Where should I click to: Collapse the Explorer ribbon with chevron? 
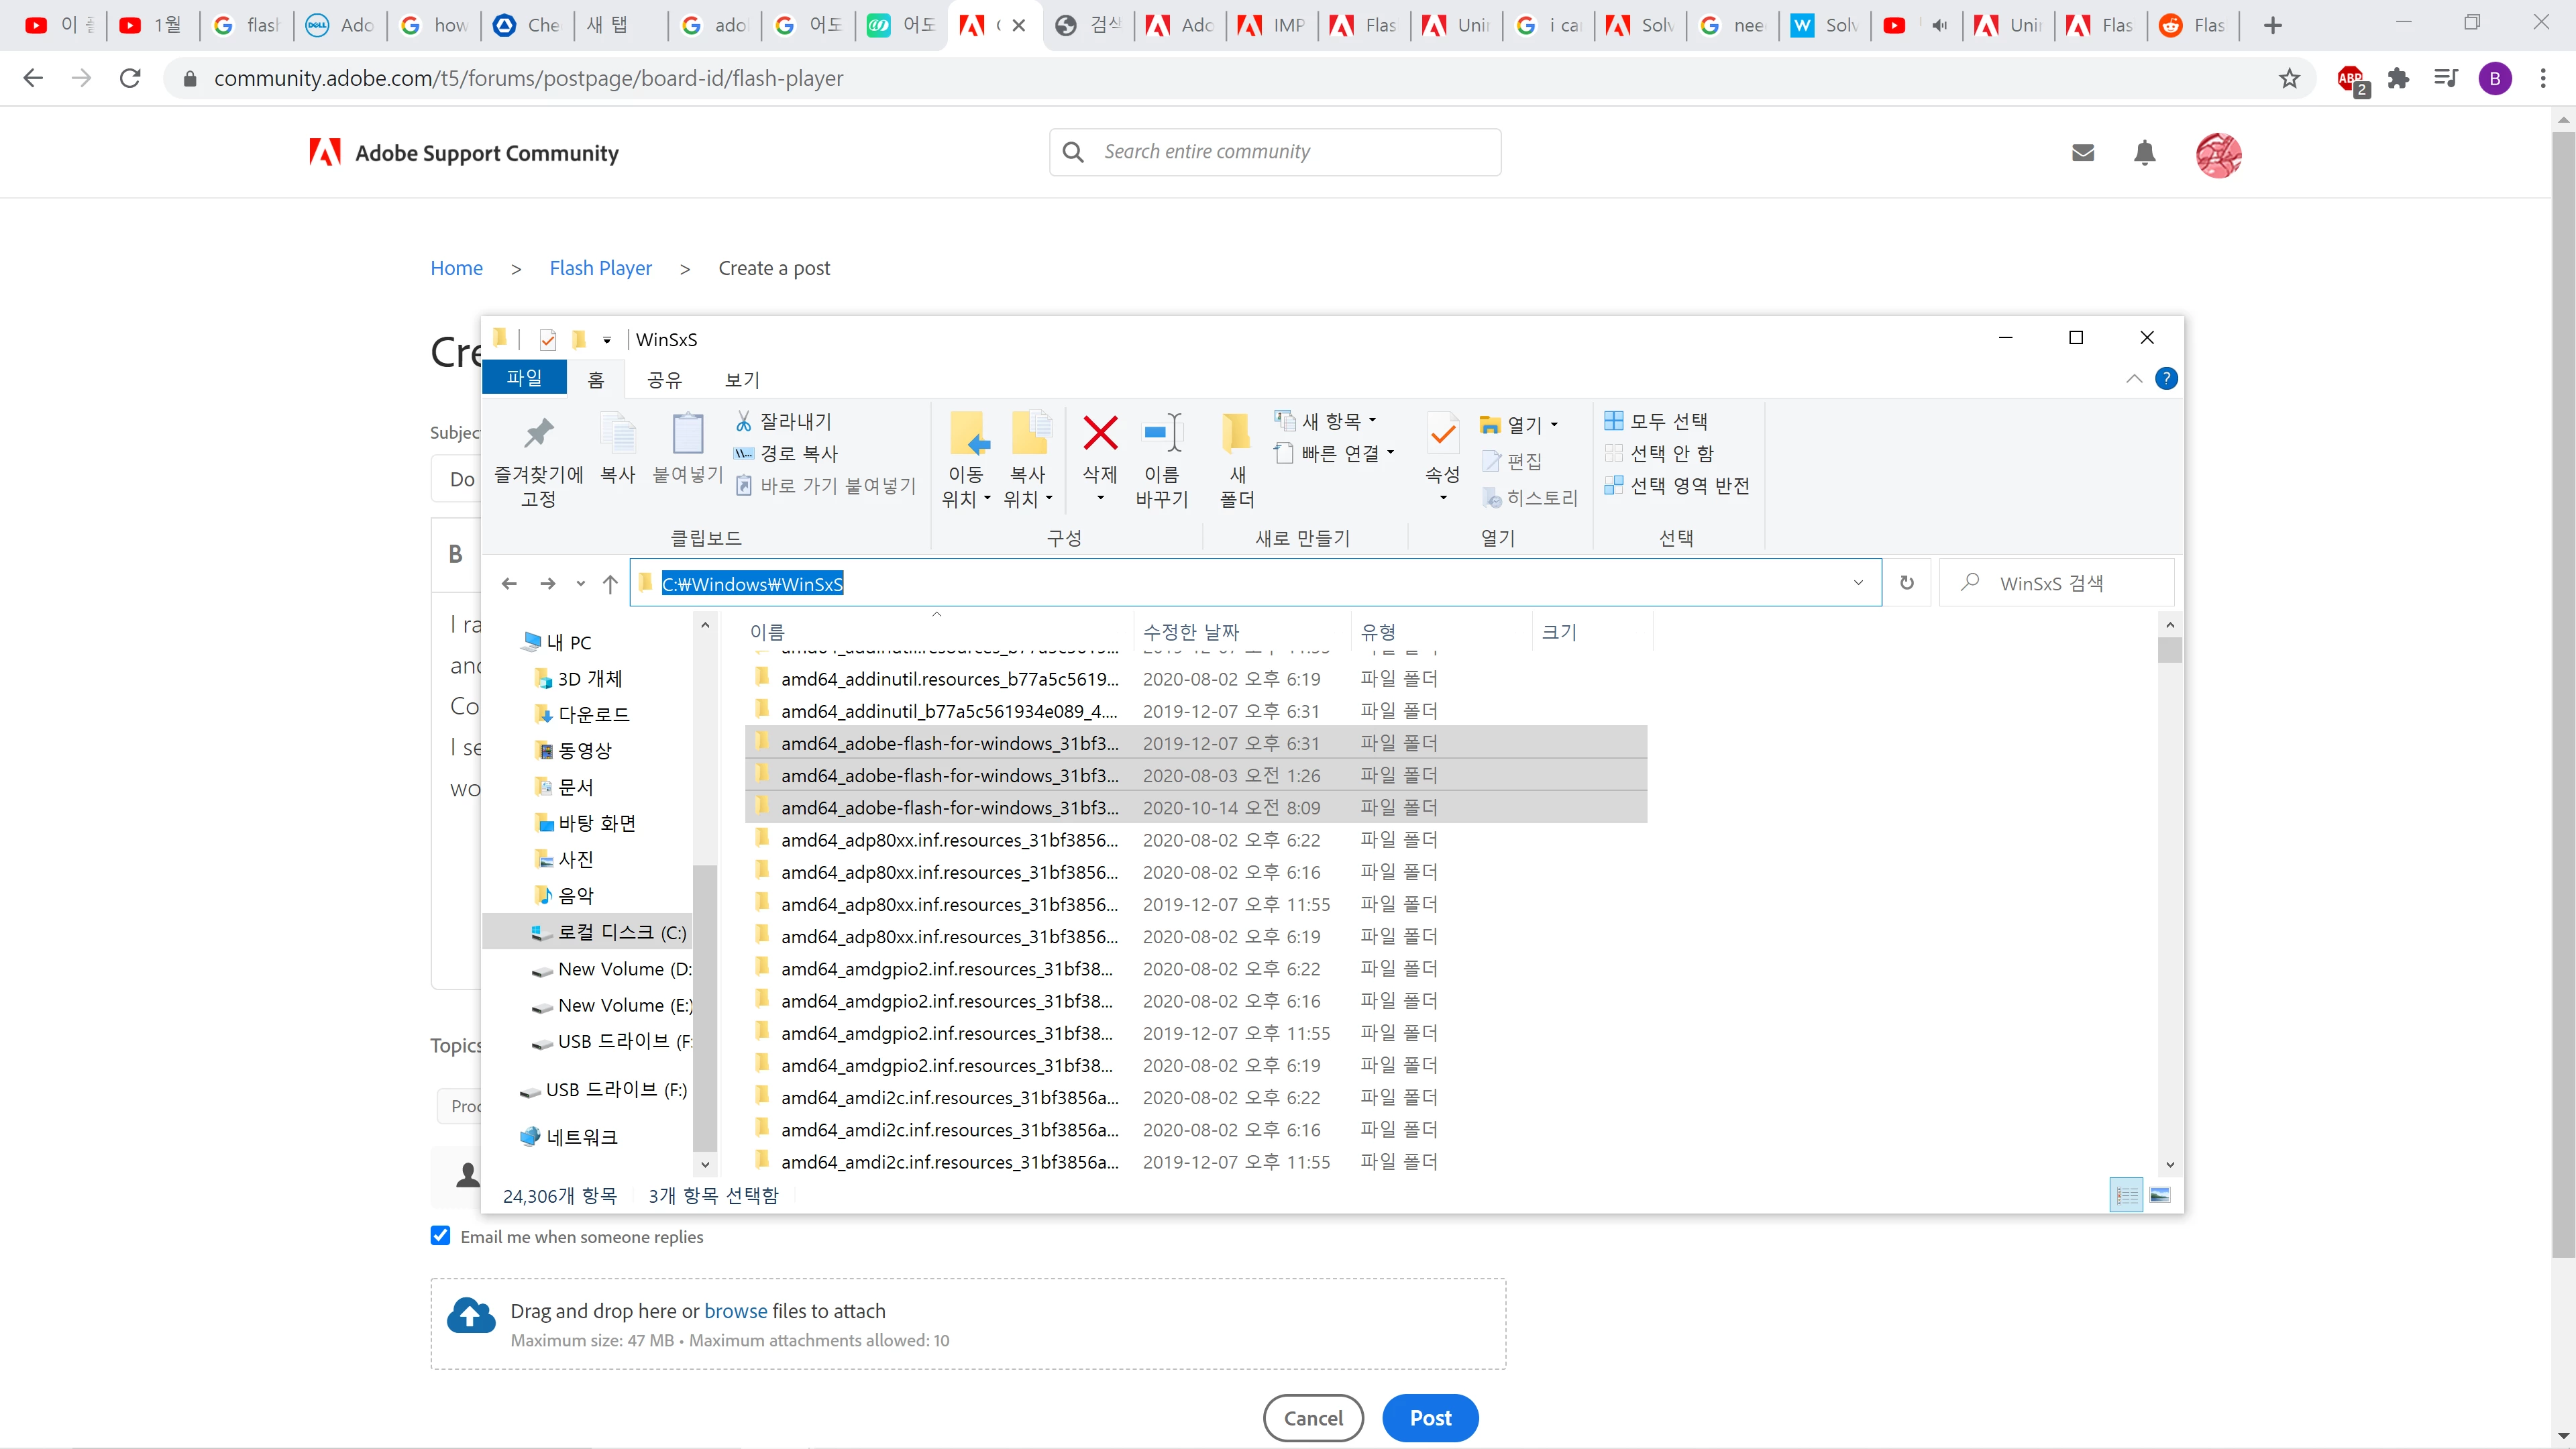[x=2134, y=379]
